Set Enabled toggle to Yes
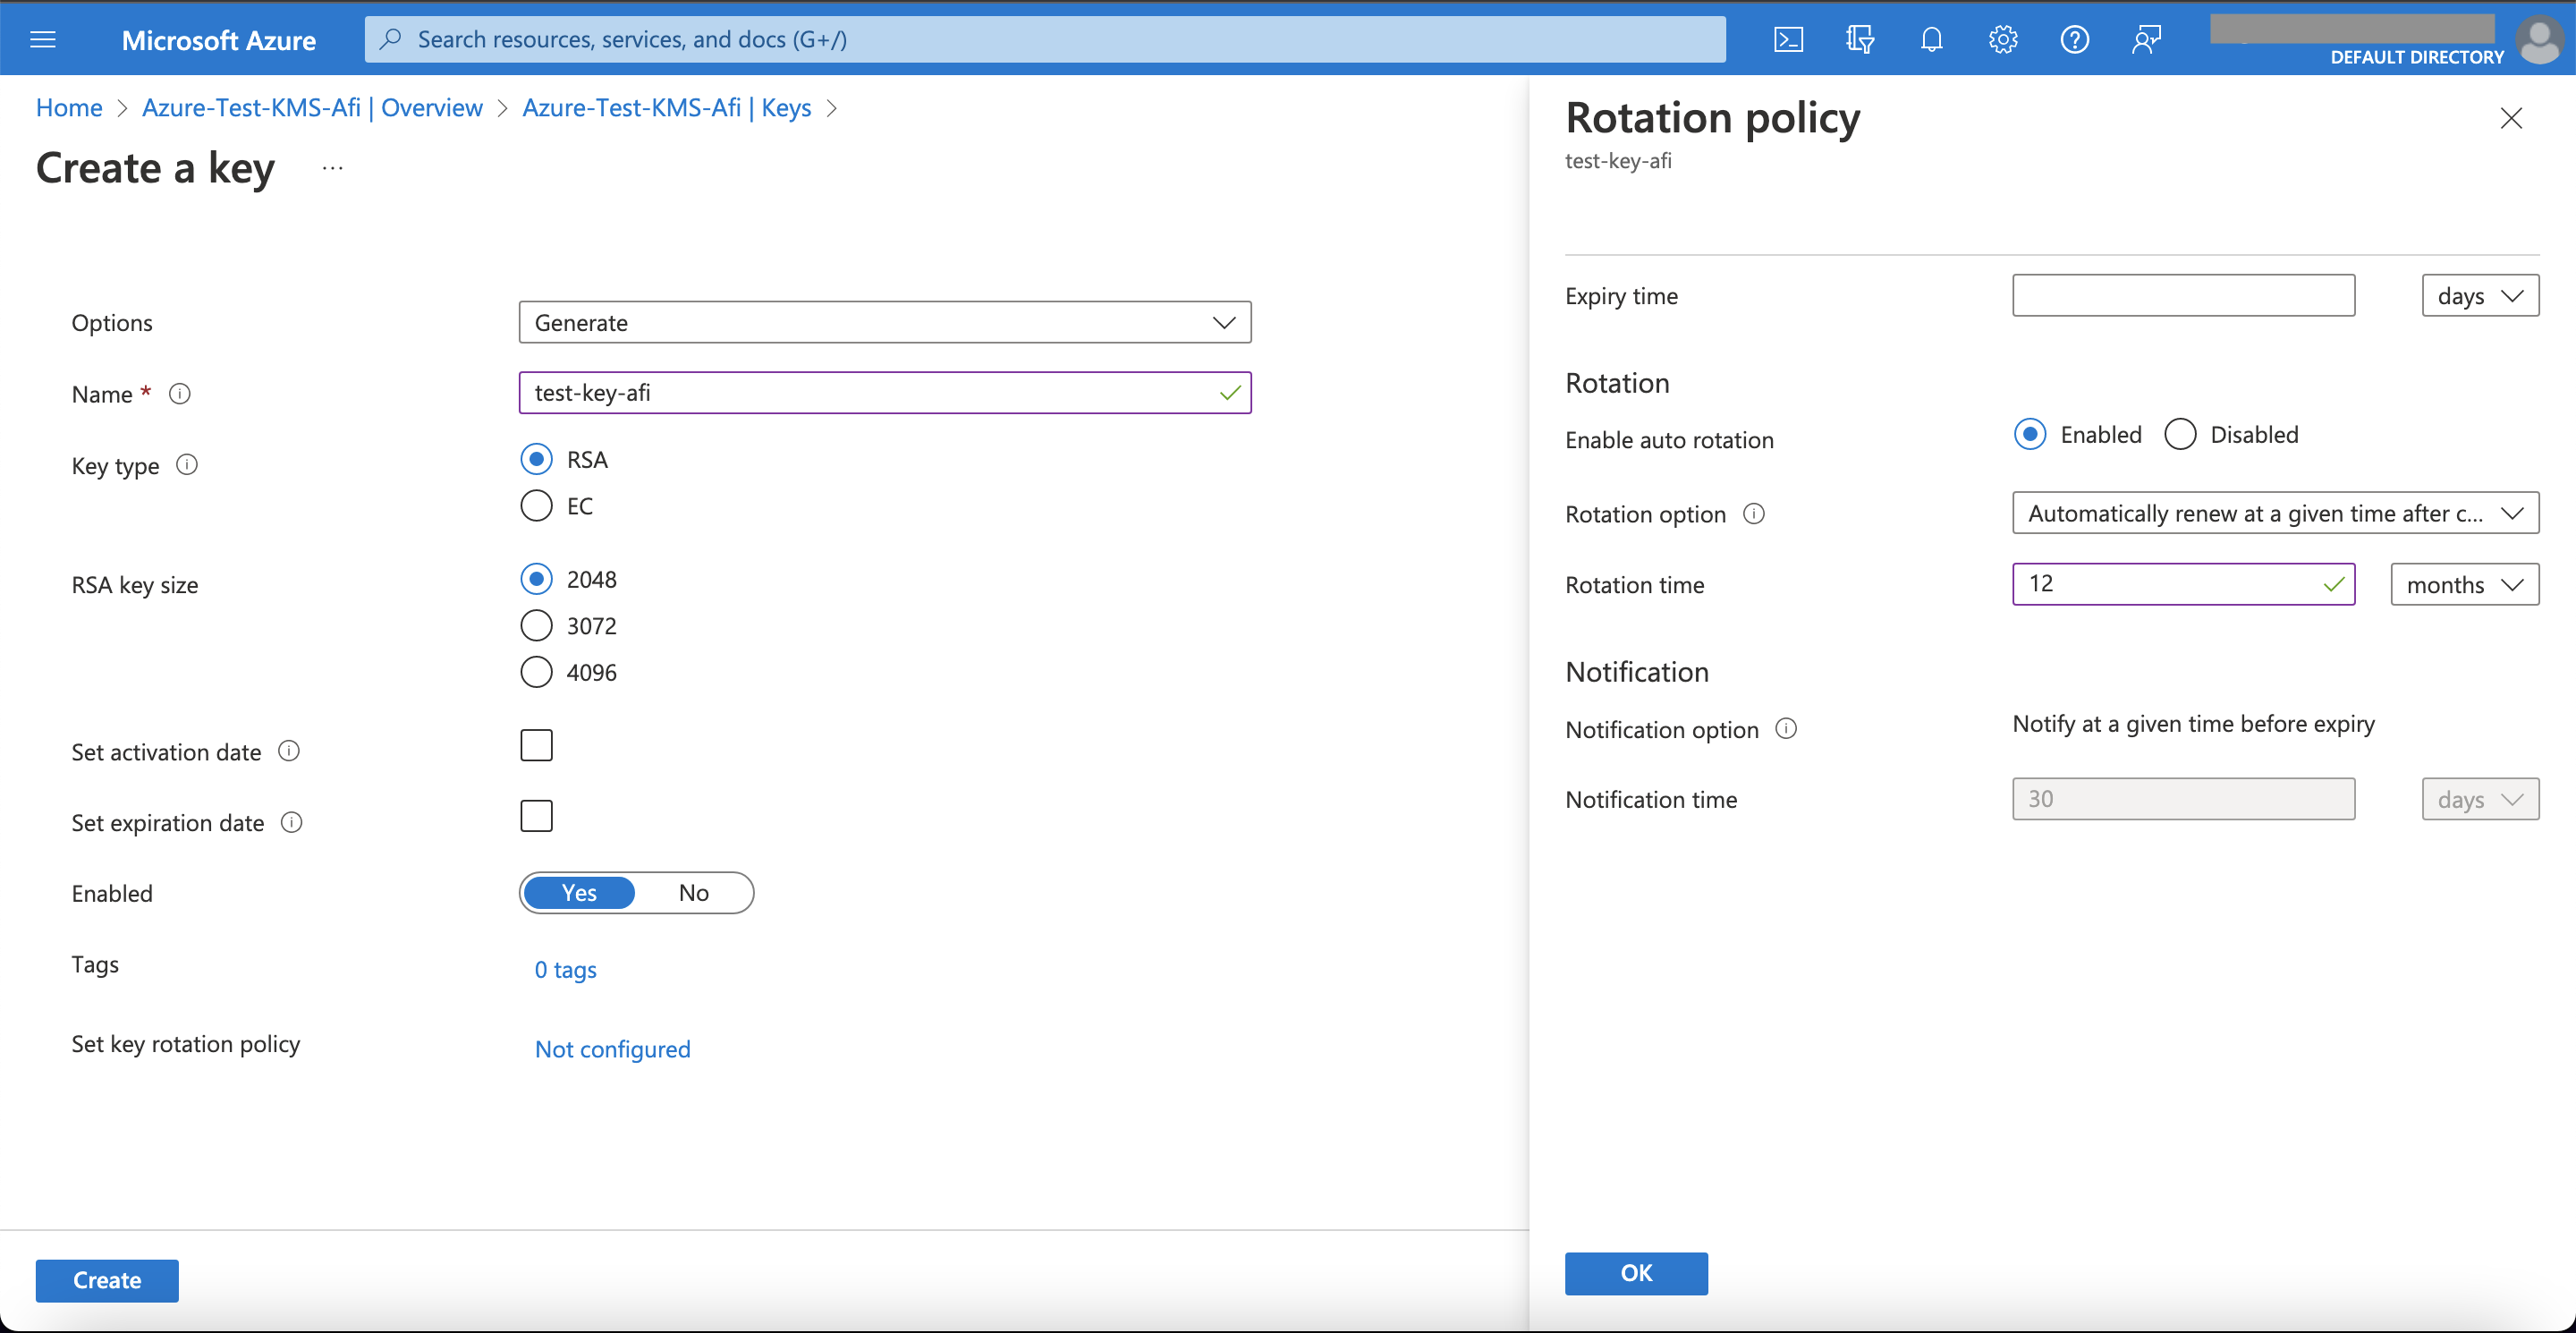Viewport: 2576px width, 1333px height. tap(579, 893)
